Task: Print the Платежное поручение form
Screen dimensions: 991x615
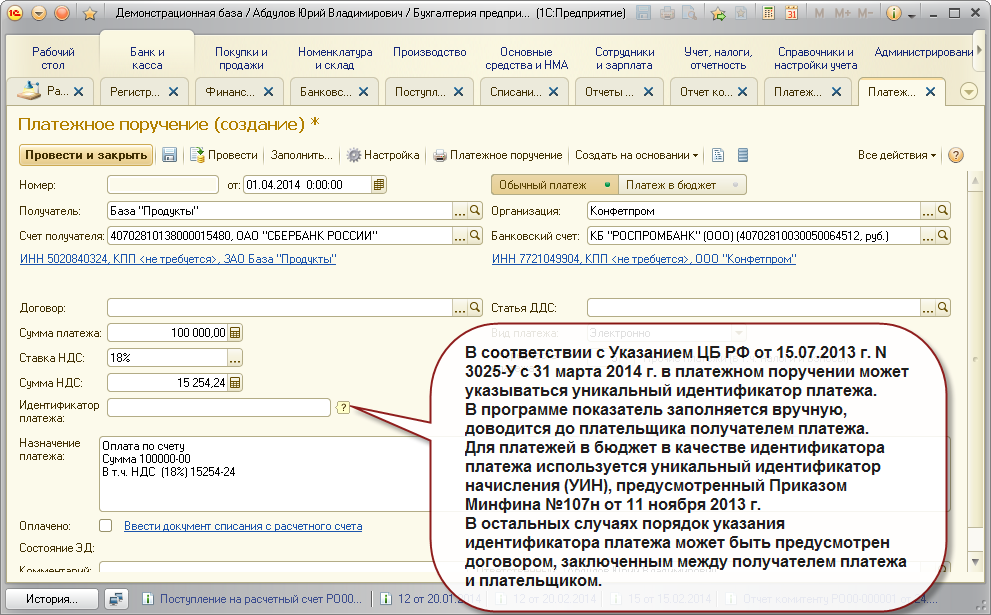Action: coord(497,155)
